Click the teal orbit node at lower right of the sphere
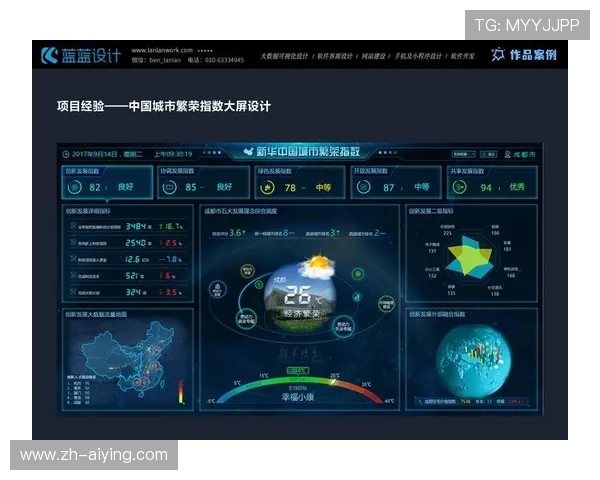This screenshot has width=600, height=480. pyautogui.click(x=343, y=327)
